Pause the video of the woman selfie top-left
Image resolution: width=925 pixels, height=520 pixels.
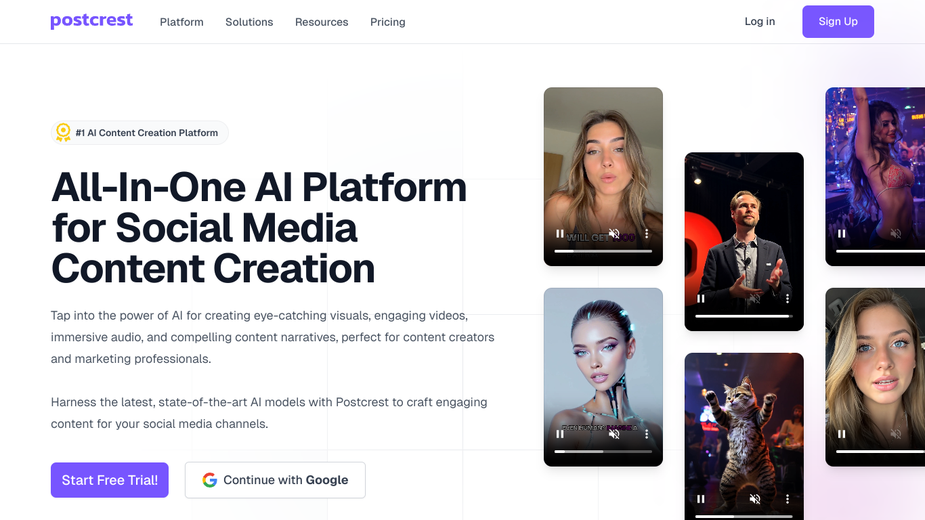point(559,234)
